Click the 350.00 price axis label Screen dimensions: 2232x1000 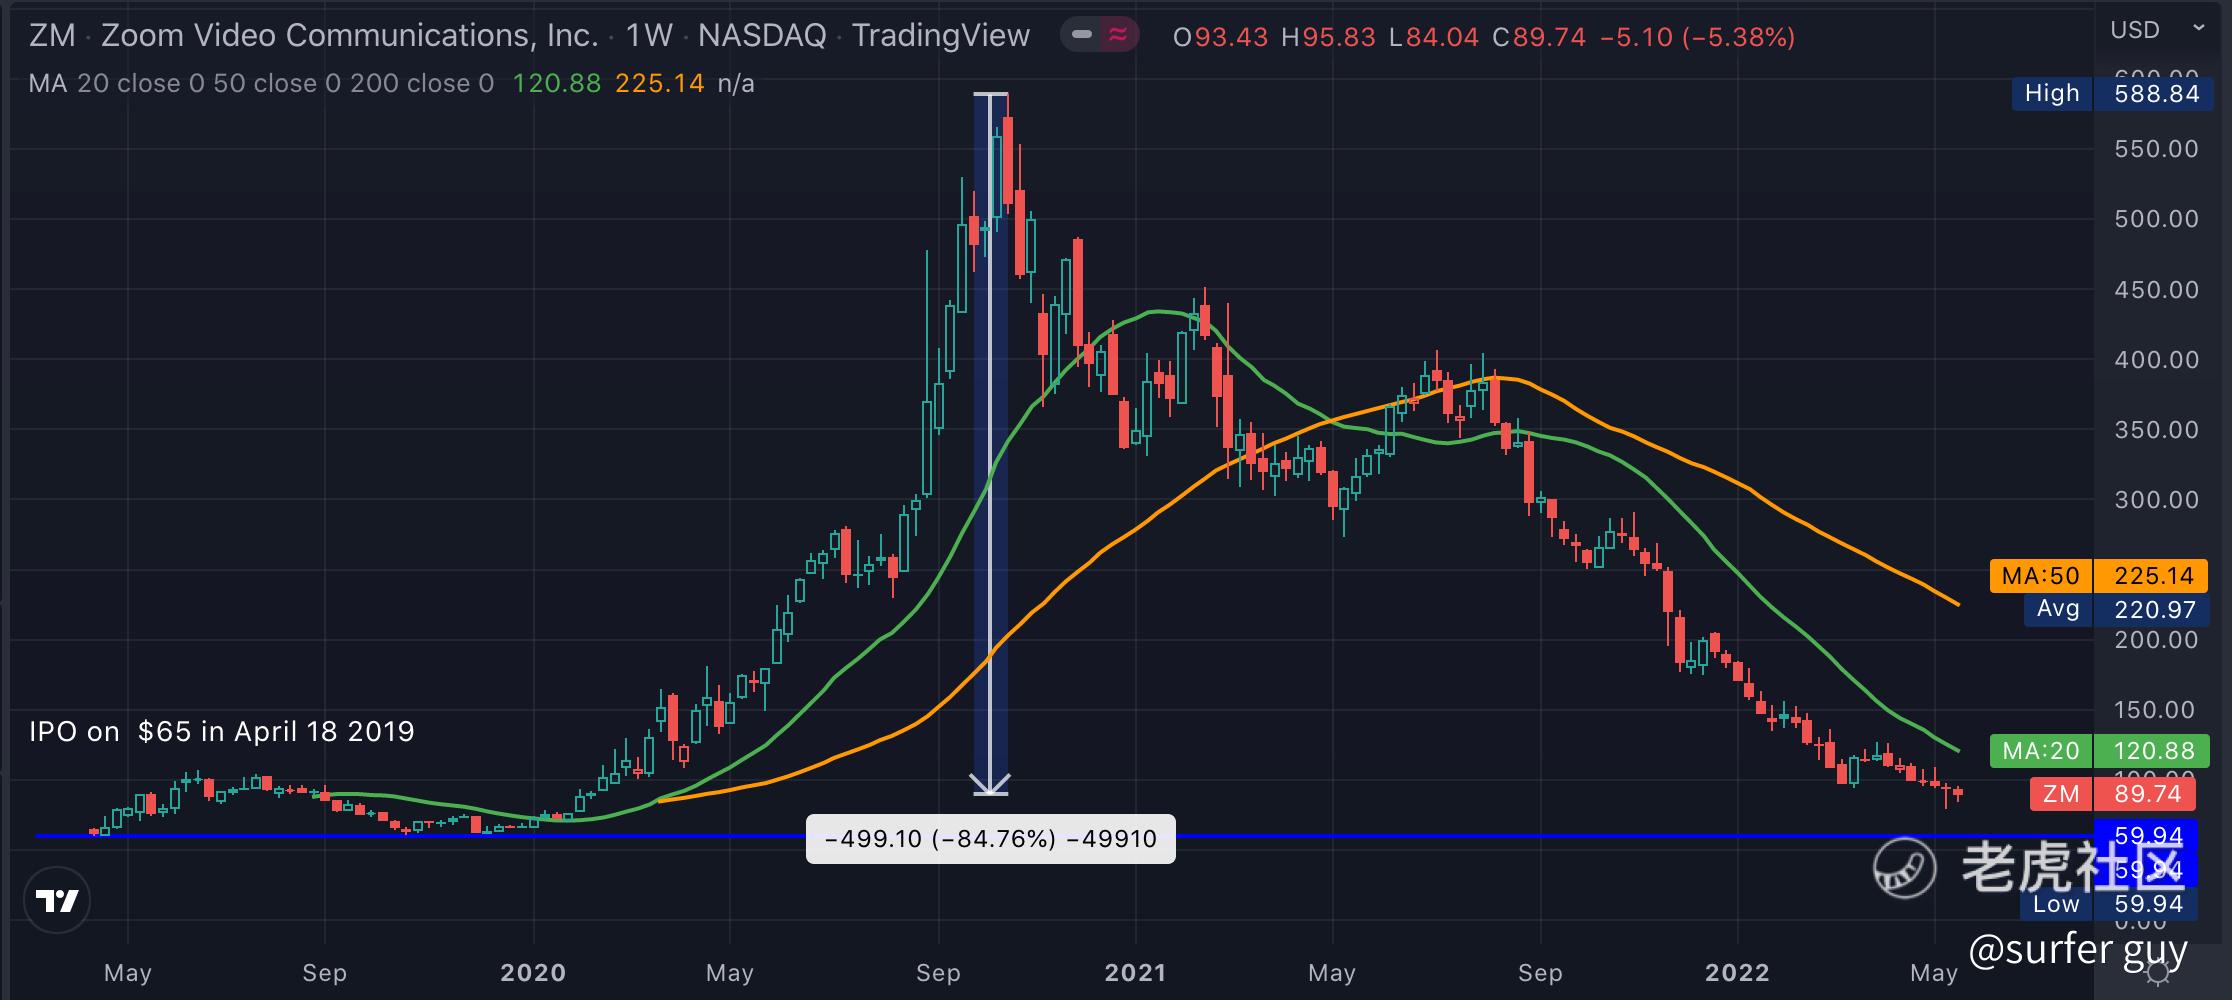tap(2157, 430)
